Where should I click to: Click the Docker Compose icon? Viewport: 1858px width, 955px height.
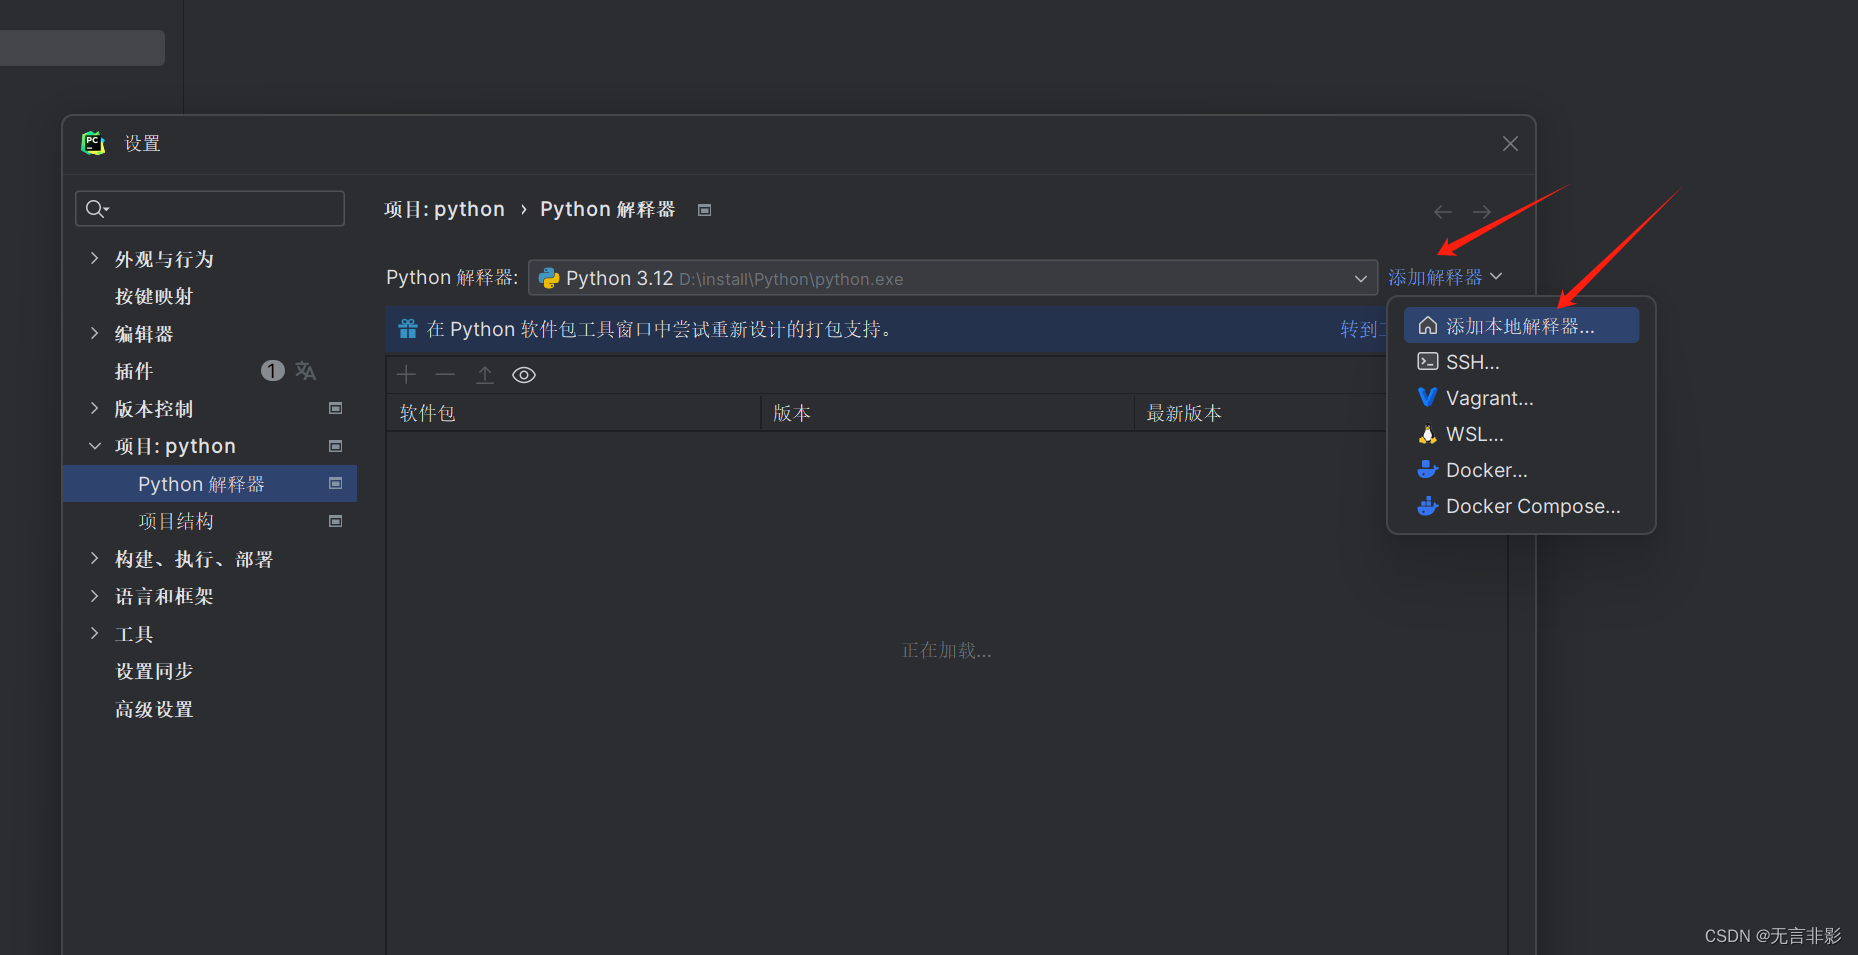[x=1428, y=506]
